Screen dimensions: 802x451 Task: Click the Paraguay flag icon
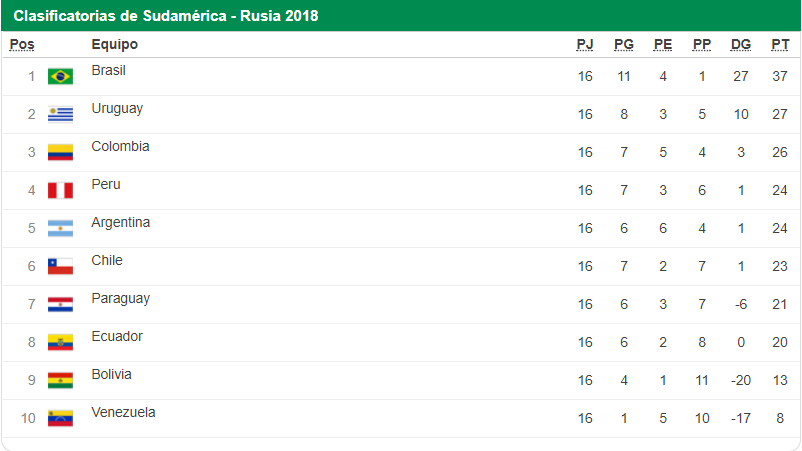point(60,304)
